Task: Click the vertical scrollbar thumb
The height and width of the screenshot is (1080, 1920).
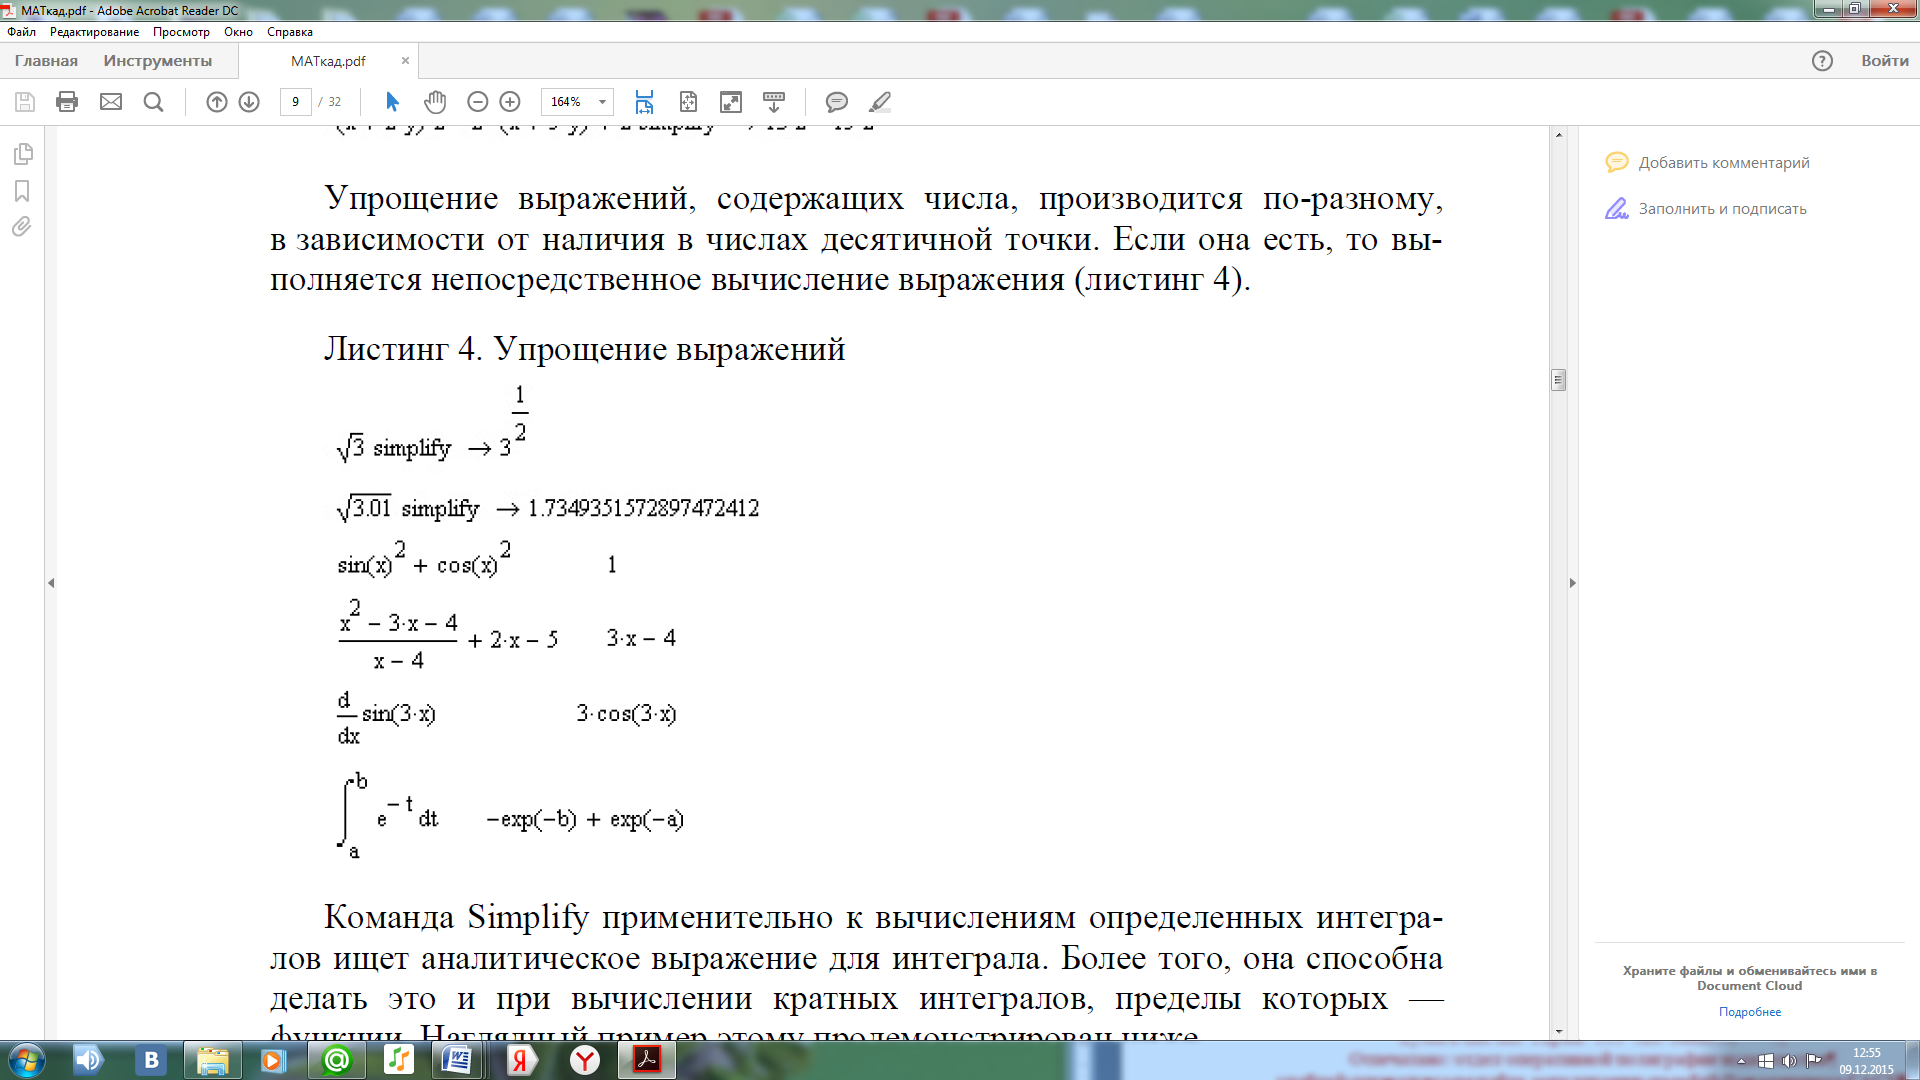Action: 1558,380
